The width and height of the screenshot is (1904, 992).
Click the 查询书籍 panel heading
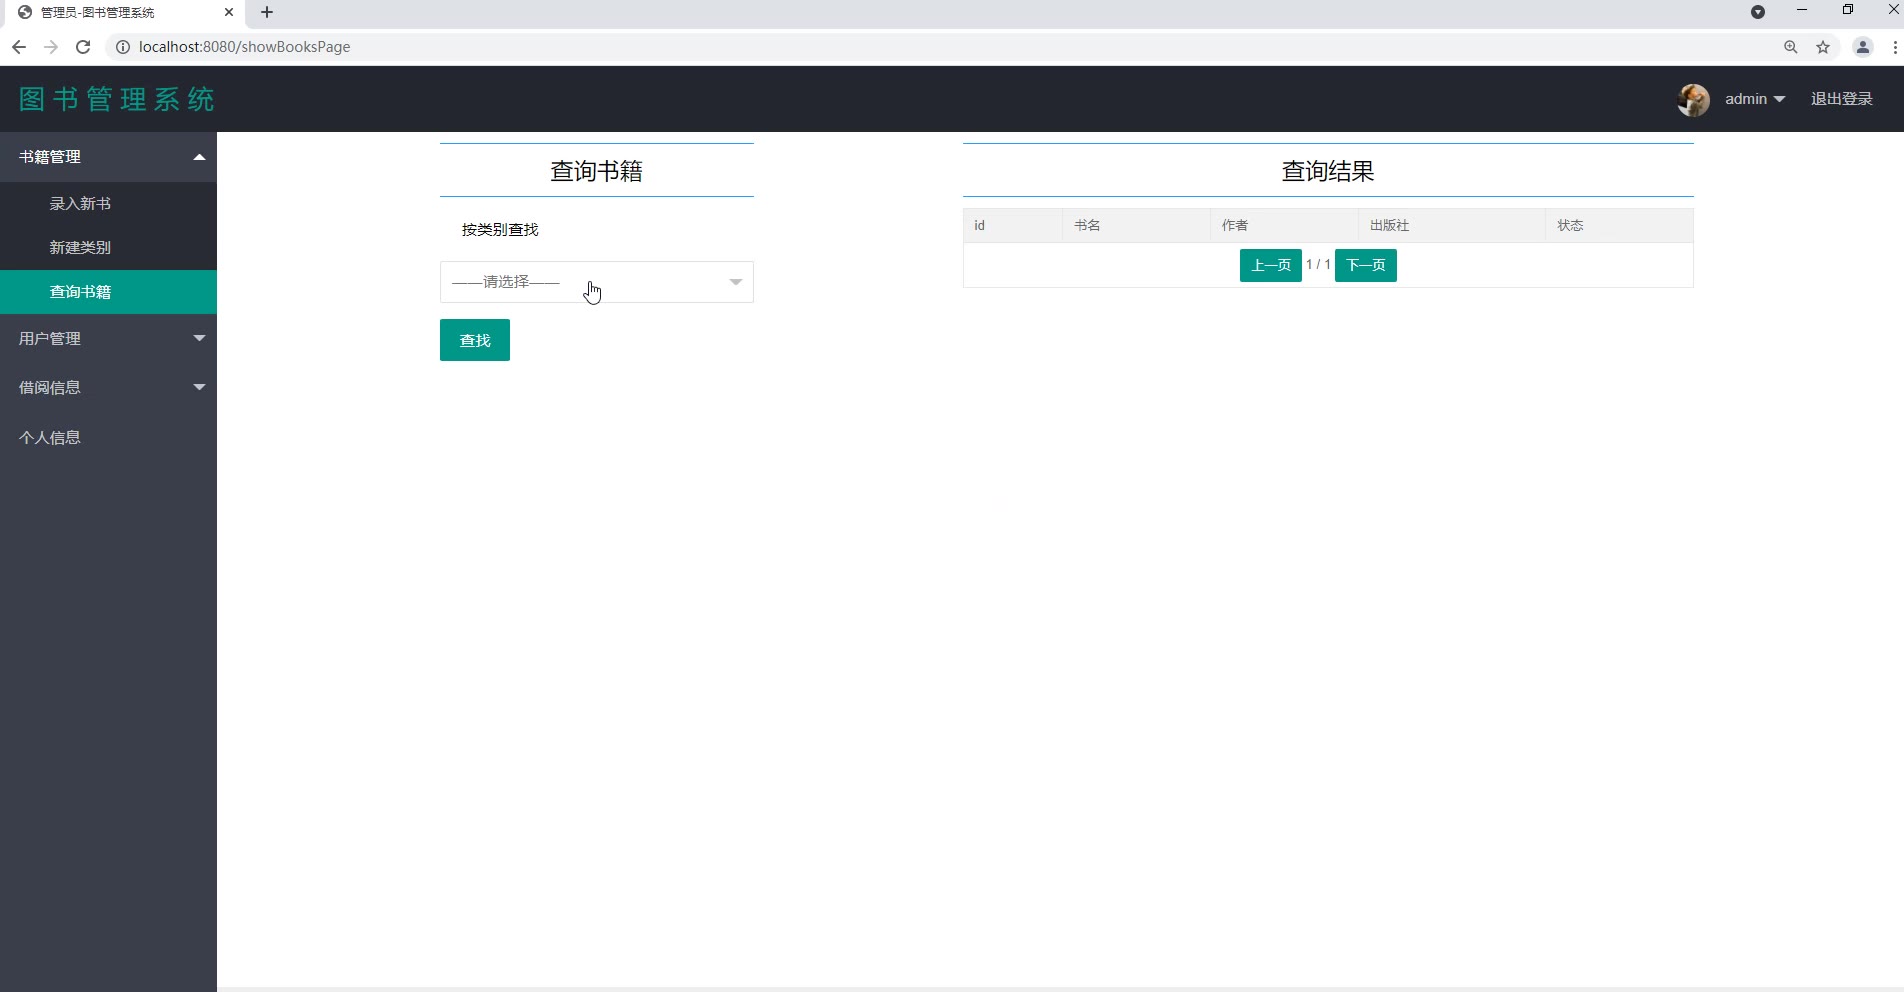pyautogui.click(x=596, y=171)
